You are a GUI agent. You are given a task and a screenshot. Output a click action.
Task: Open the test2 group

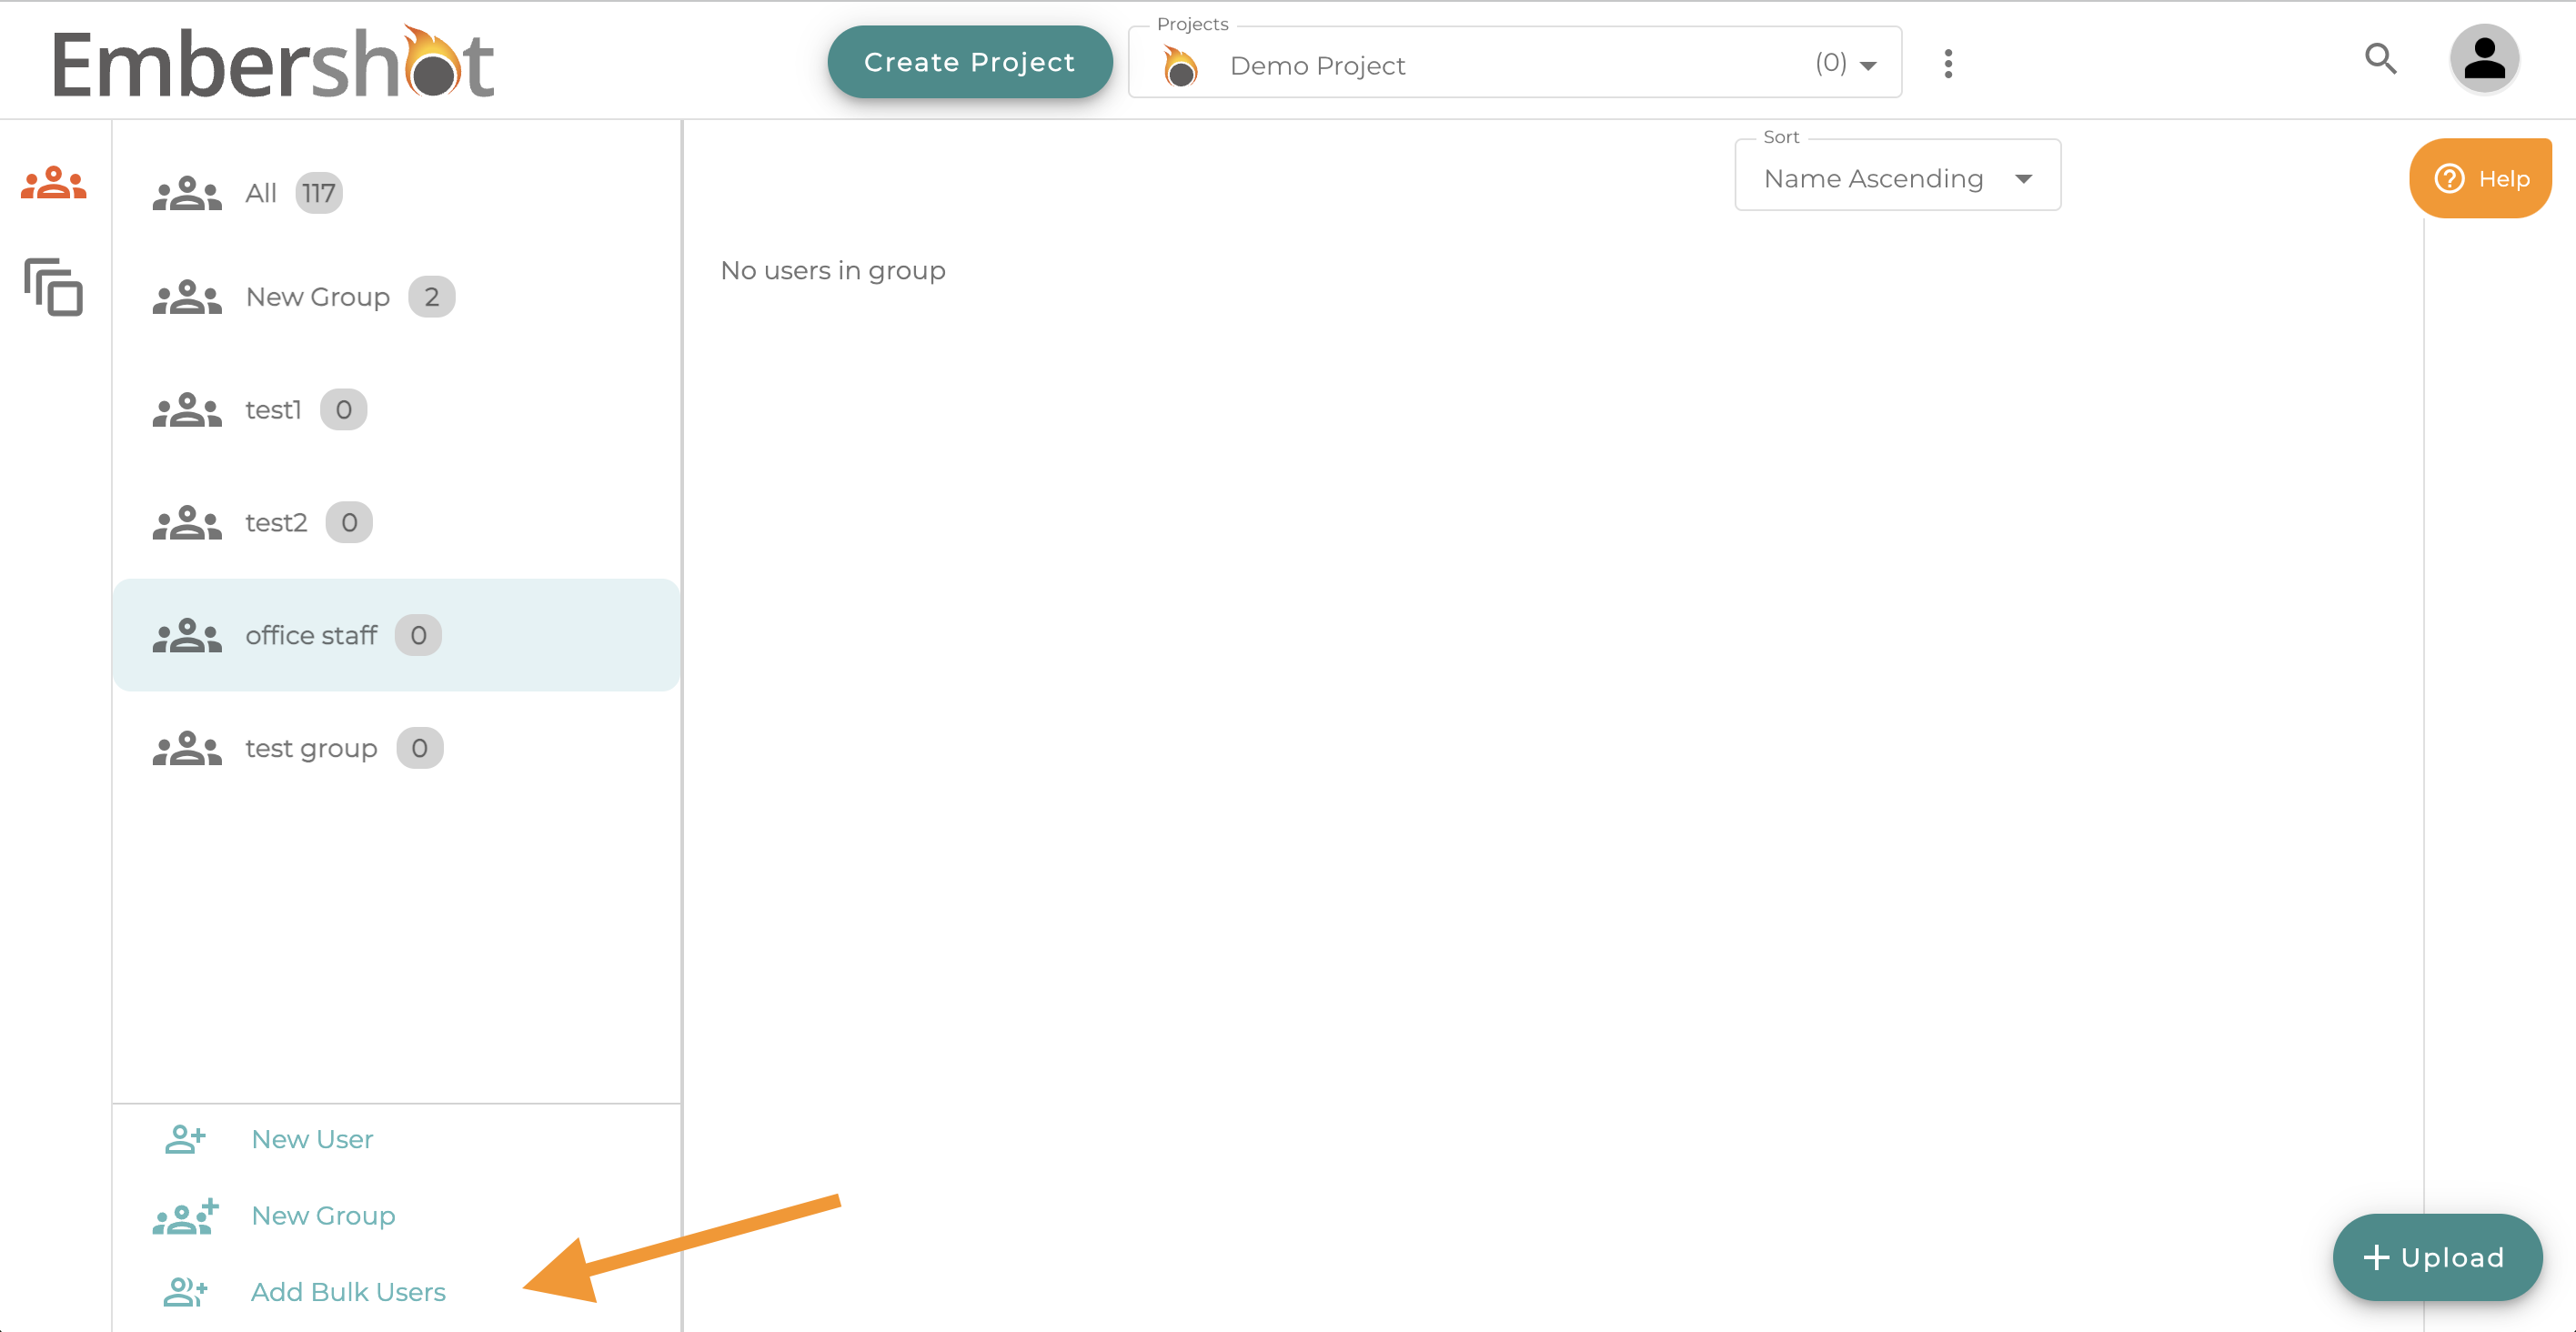coord(276,523)
